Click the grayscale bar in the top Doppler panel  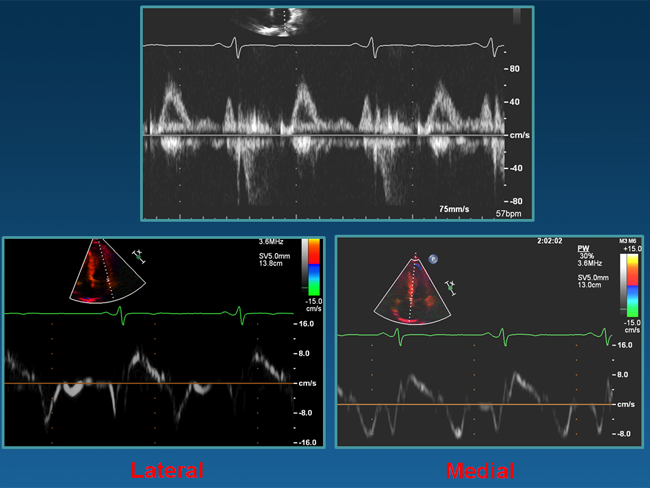point(516,16)
